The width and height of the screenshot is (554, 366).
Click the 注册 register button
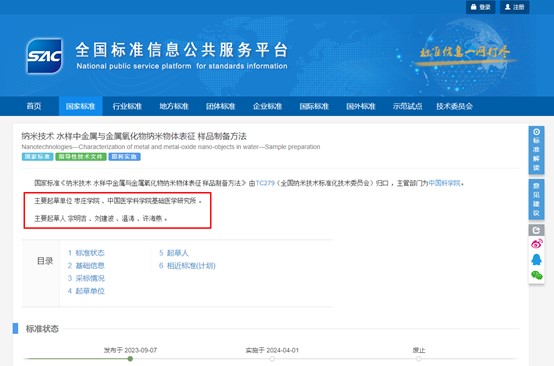(x=514, y=7)
